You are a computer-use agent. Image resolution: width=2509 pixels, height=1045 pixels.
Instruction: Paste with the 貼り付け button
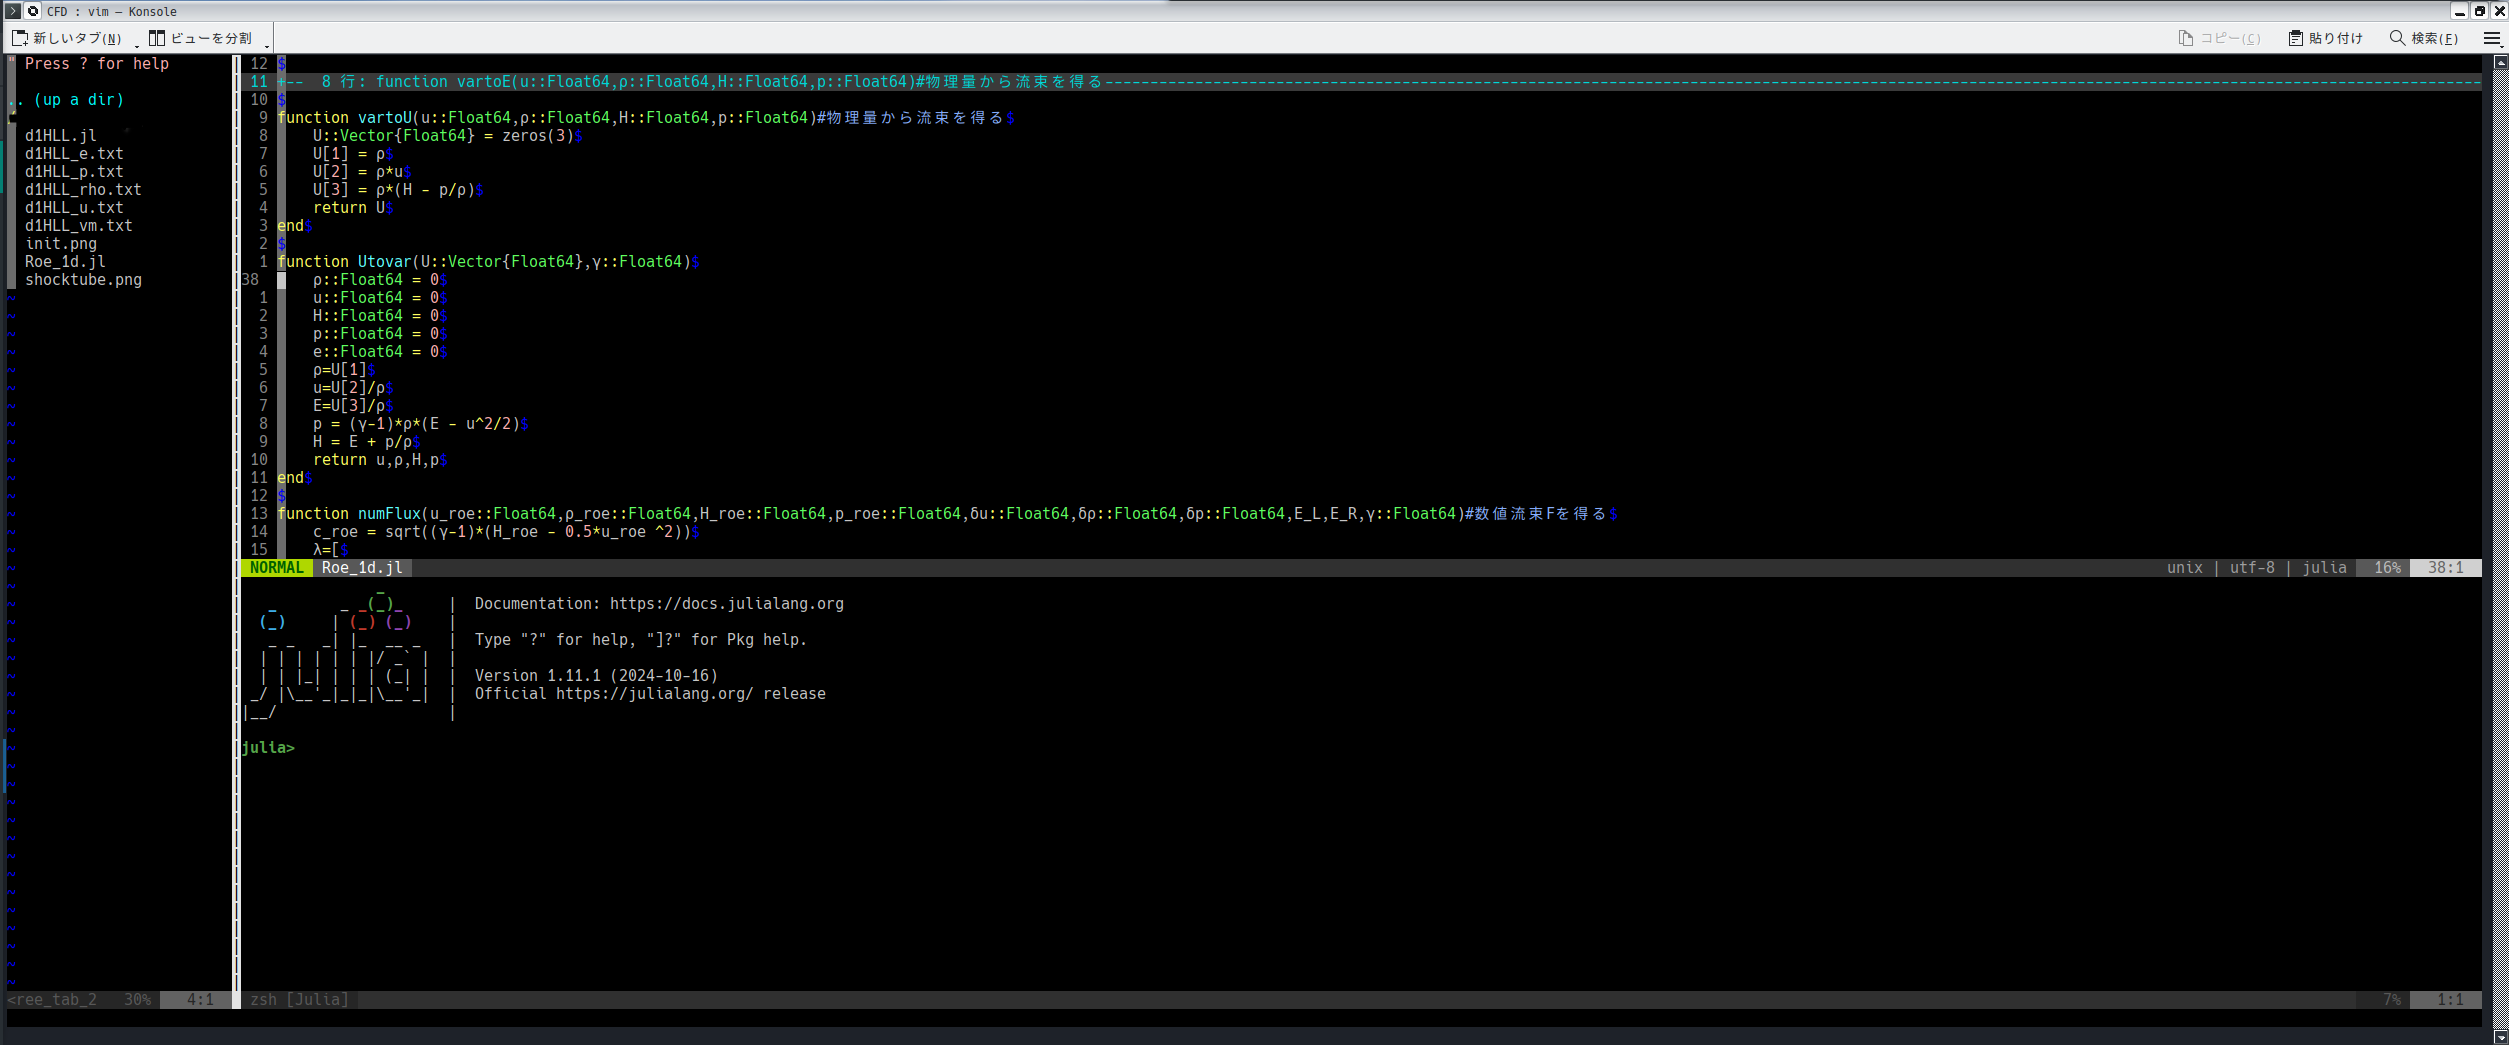[x=2326, y=38]
